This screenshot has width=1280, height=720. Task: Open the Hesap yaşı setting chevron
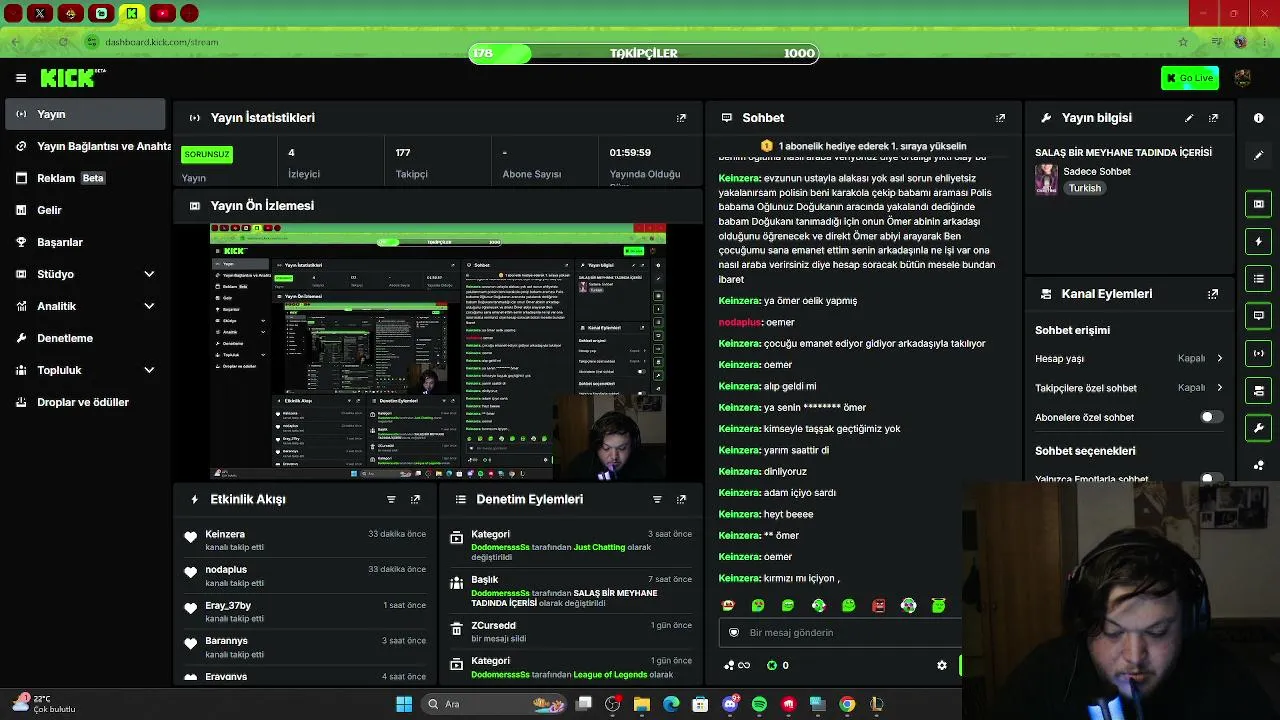(x=1219, y=358)
